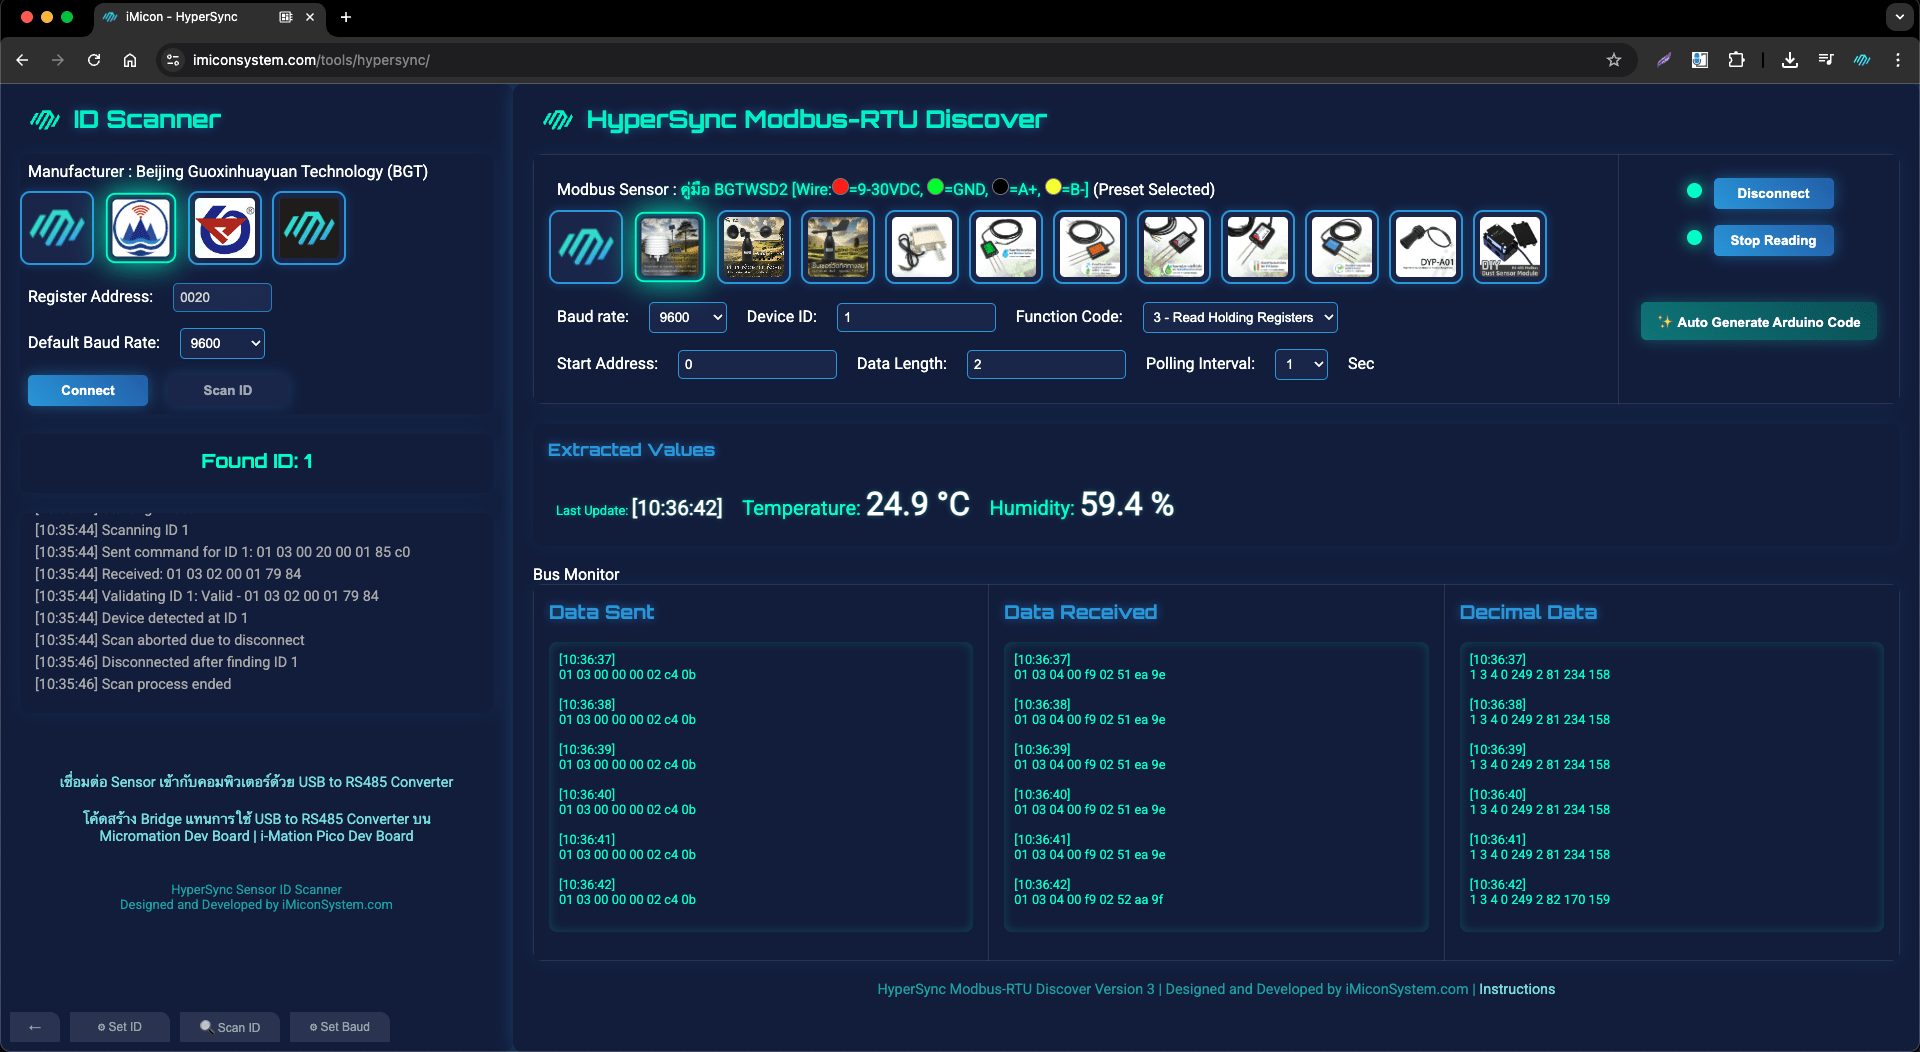Image resolution: width=1920 pixels, height=1052 pixels.
Task: Open the Set Baud tab
Action: pos(340,1027)
